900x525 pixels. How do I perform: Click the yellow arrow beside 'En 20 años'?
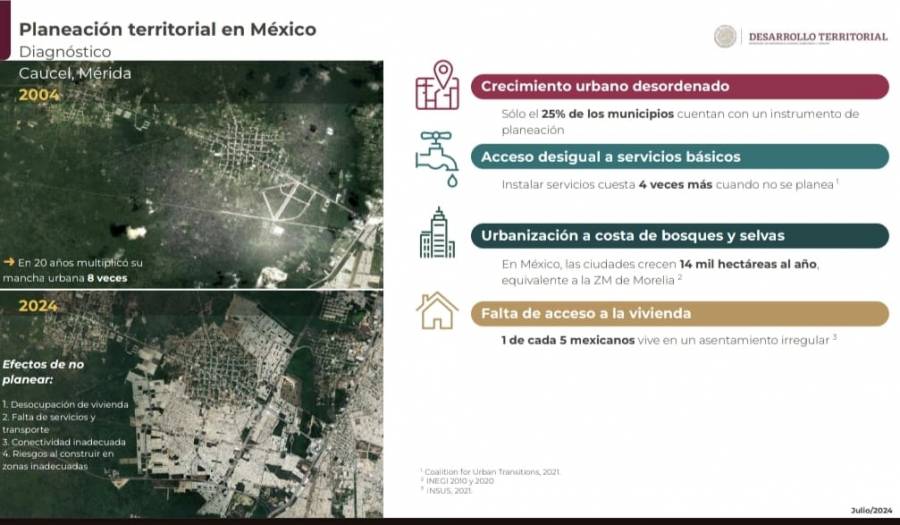point(9,262)
